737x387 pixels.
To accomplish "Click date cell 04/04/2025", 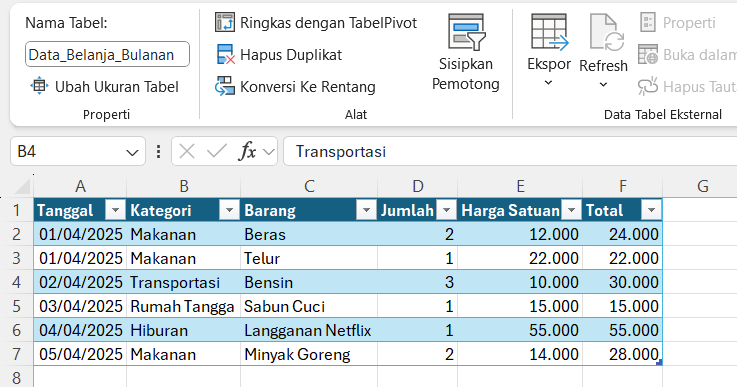I will pos(80,330).
